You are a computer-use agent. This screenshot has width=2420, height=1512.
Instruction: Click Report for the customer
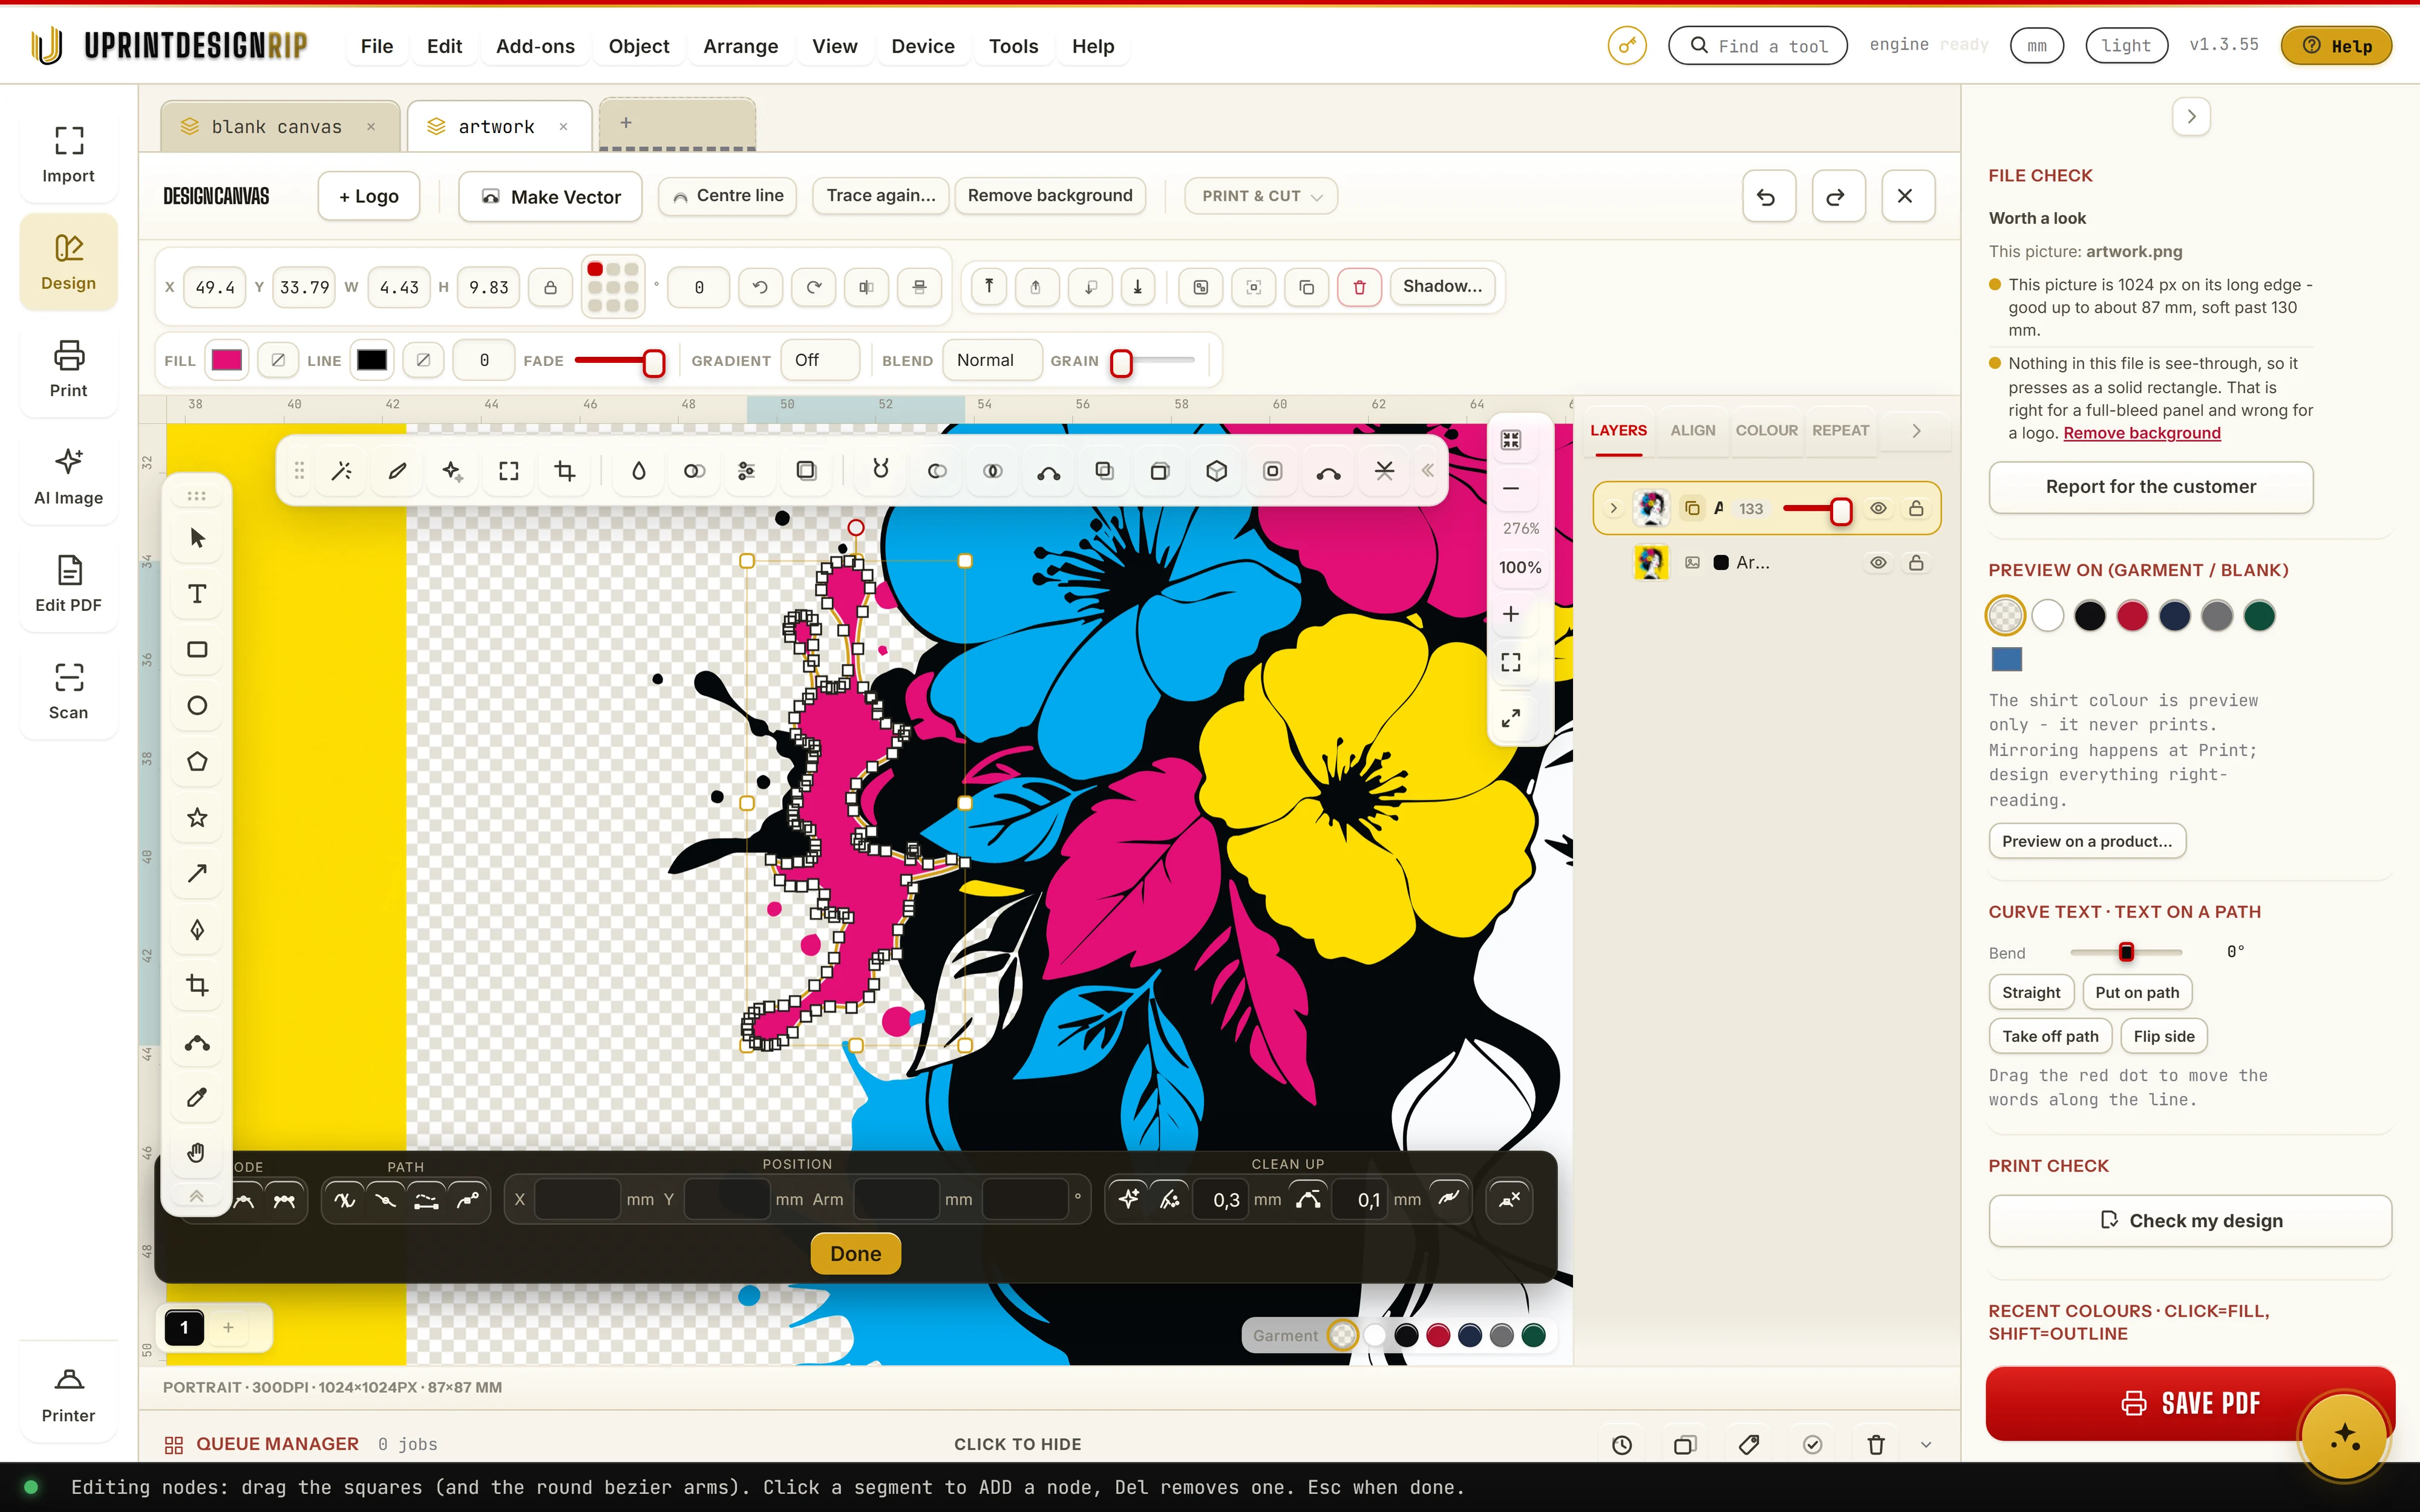point(2151,487)
